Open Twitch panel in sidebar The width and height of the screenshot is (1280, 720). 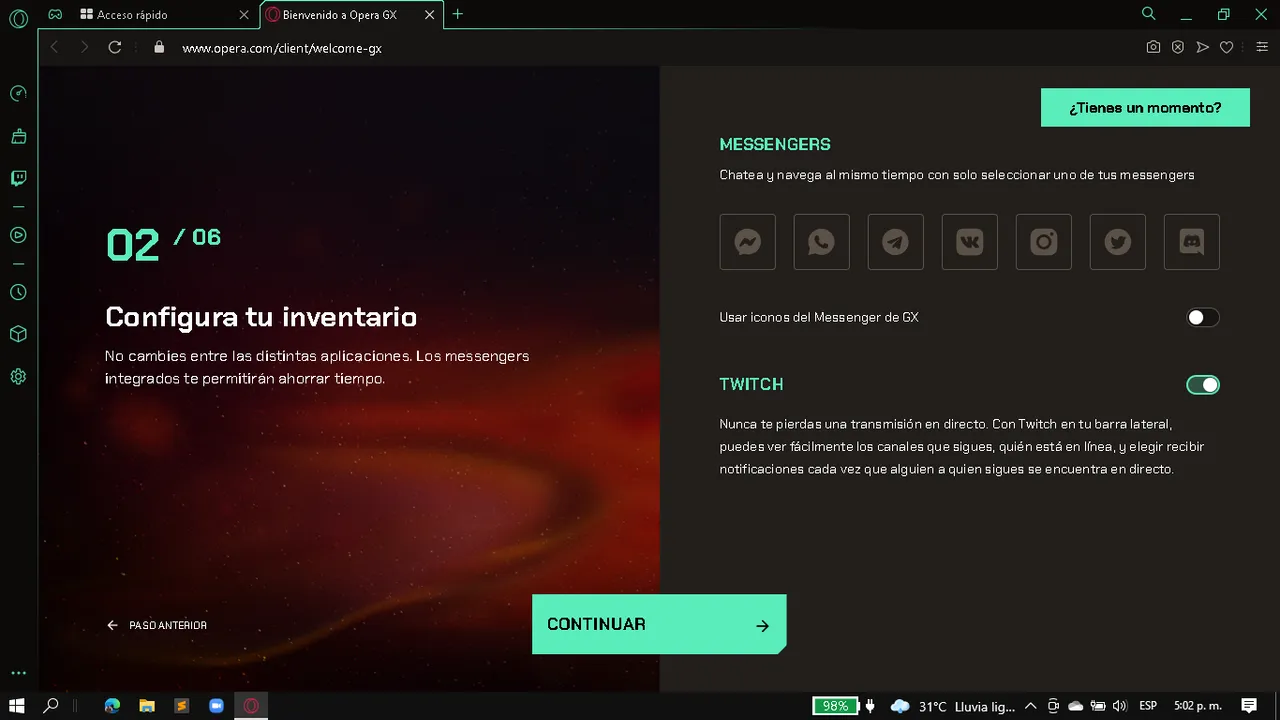pyautogui.click(x=18, y=179)
